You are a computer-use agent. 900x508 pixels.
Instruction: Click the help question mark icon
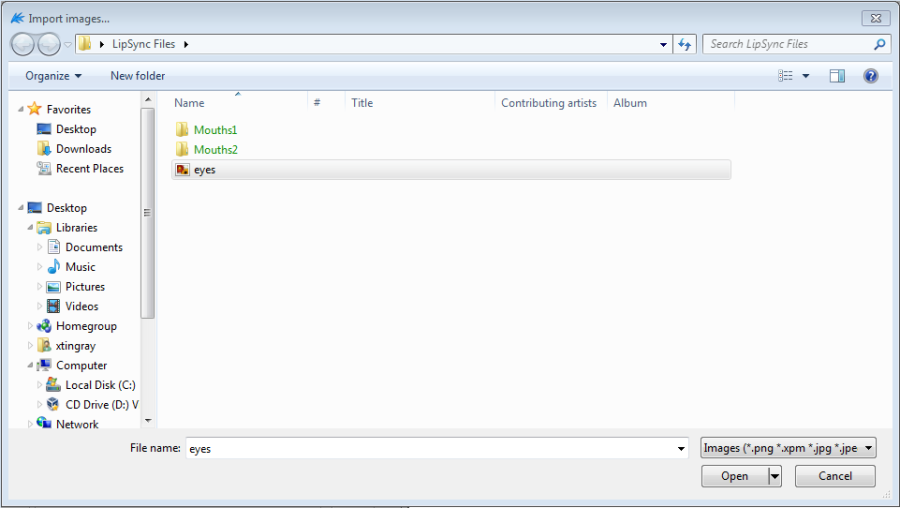click(x=870, y=76)
